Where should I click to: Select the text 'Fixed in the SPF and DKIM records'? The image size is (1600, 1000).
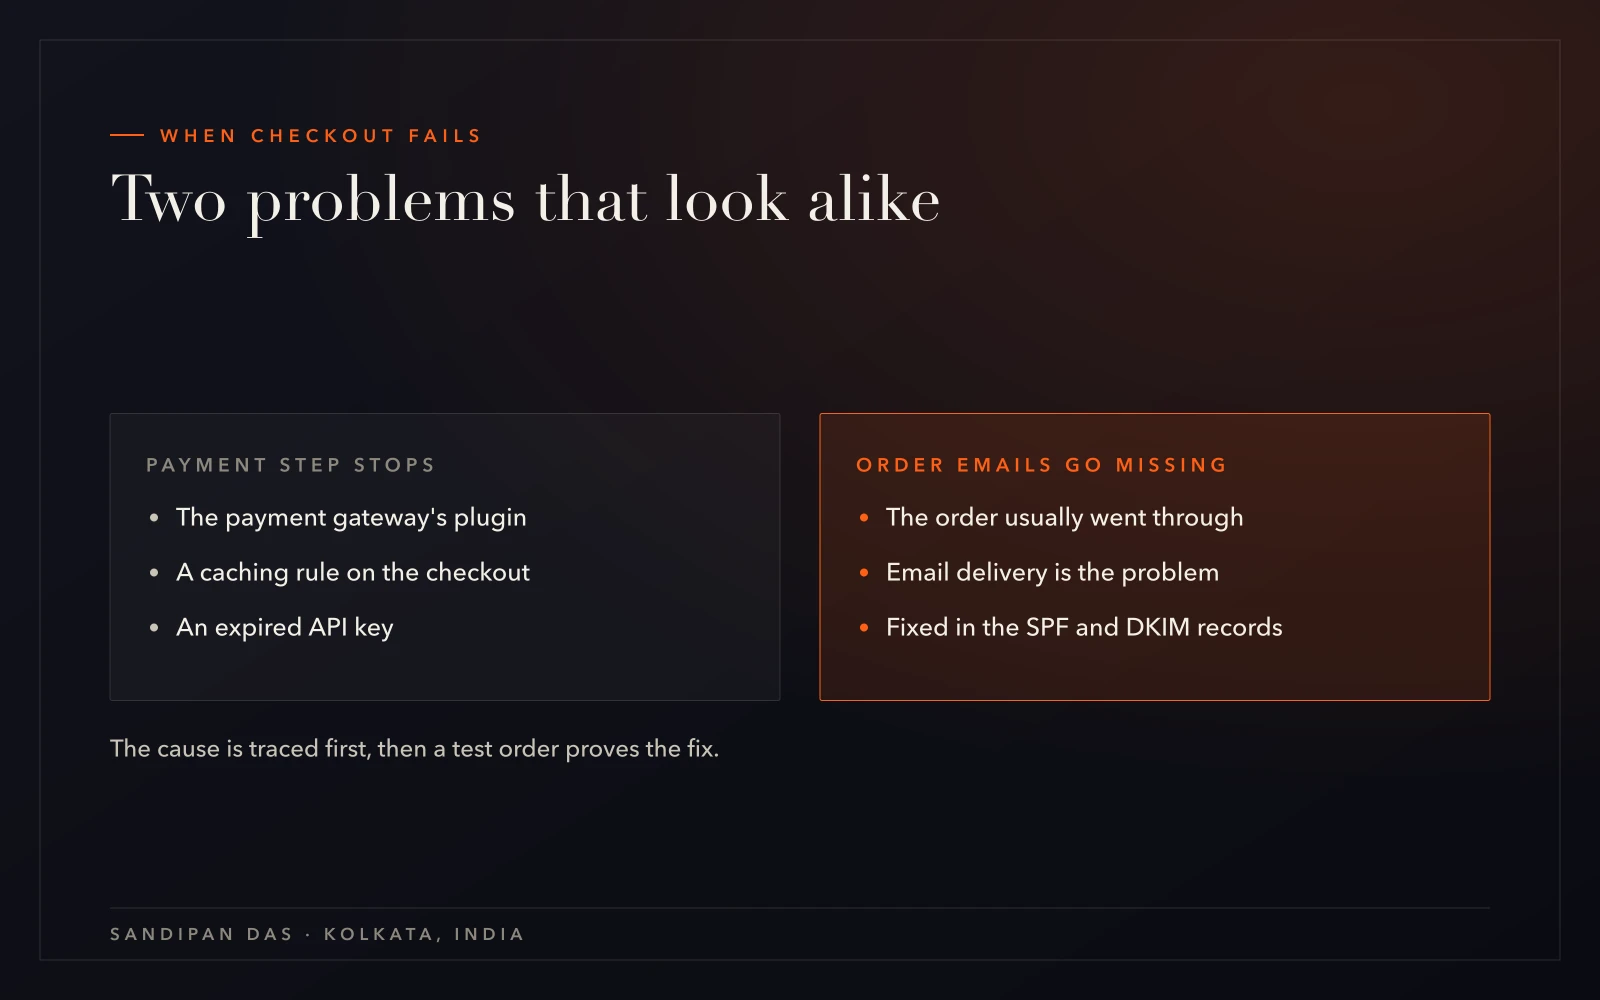click(x=1084, y=628)
